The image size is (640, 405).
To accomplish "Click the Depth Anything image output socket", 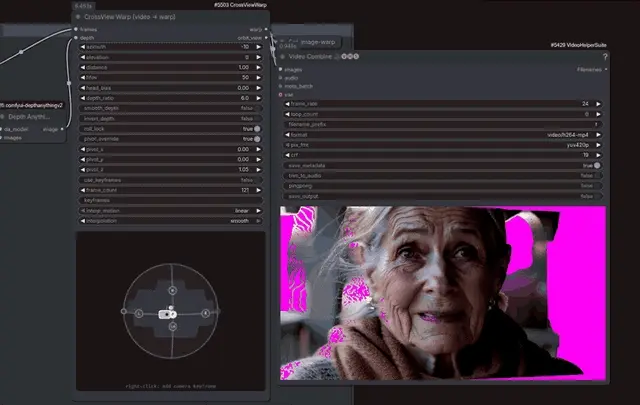I will pos(62,129).
